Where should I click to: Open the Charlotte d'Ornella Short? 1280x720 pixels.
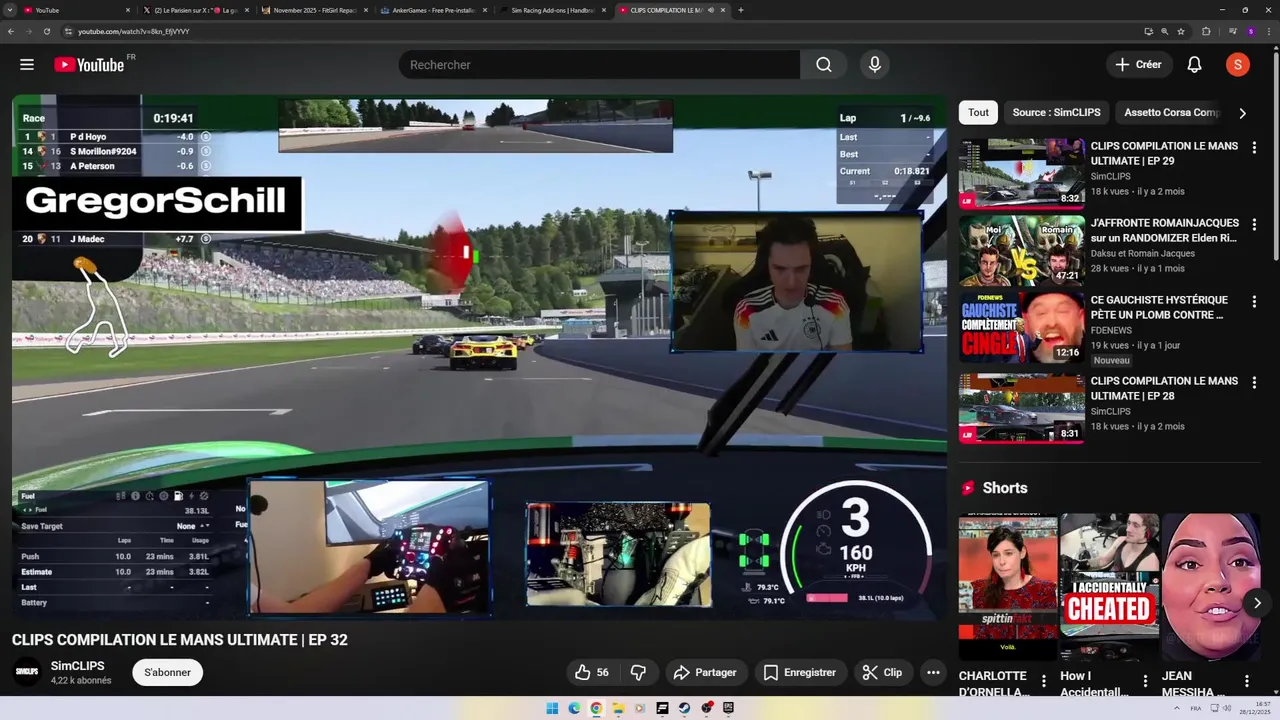tap(1008, 587)
